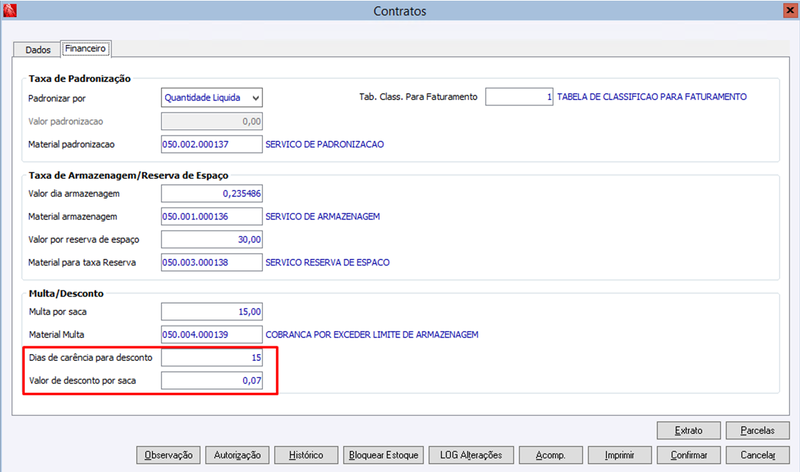Edit Dias de carência para desconto field
Viewport: 800px width, 472px height.
(212, 358)
